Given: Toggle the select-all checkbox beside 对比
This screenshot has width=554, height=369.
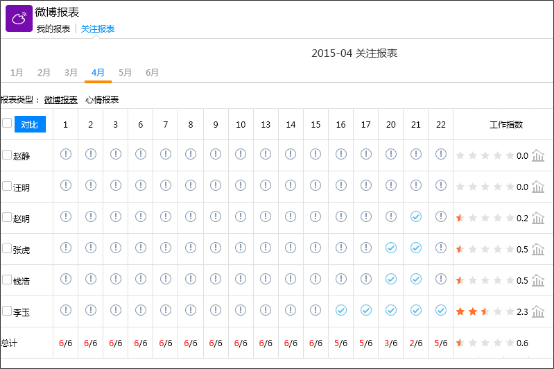Looking at the screenshot, I should (x=7, y=123).
